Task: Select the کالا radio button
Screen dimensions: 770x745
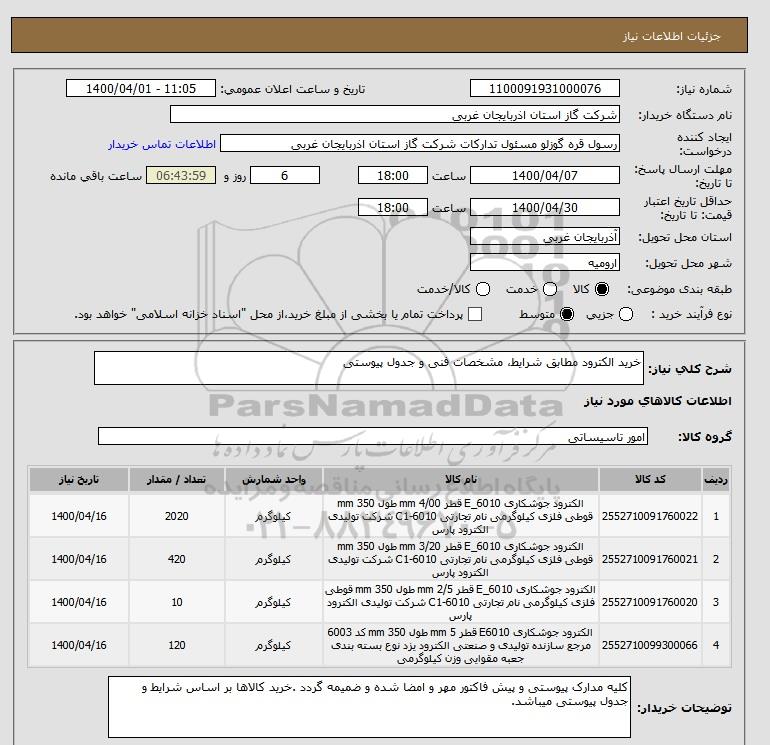Action: click(602, 289)
